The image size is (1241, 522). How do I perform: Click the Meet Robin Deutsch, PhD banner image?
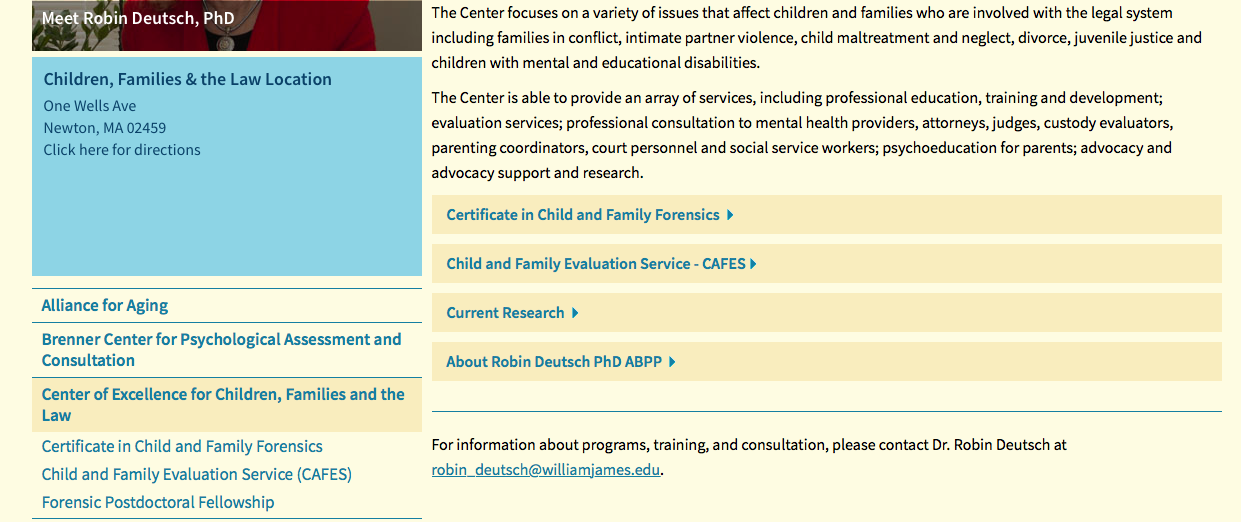(226, 24)
